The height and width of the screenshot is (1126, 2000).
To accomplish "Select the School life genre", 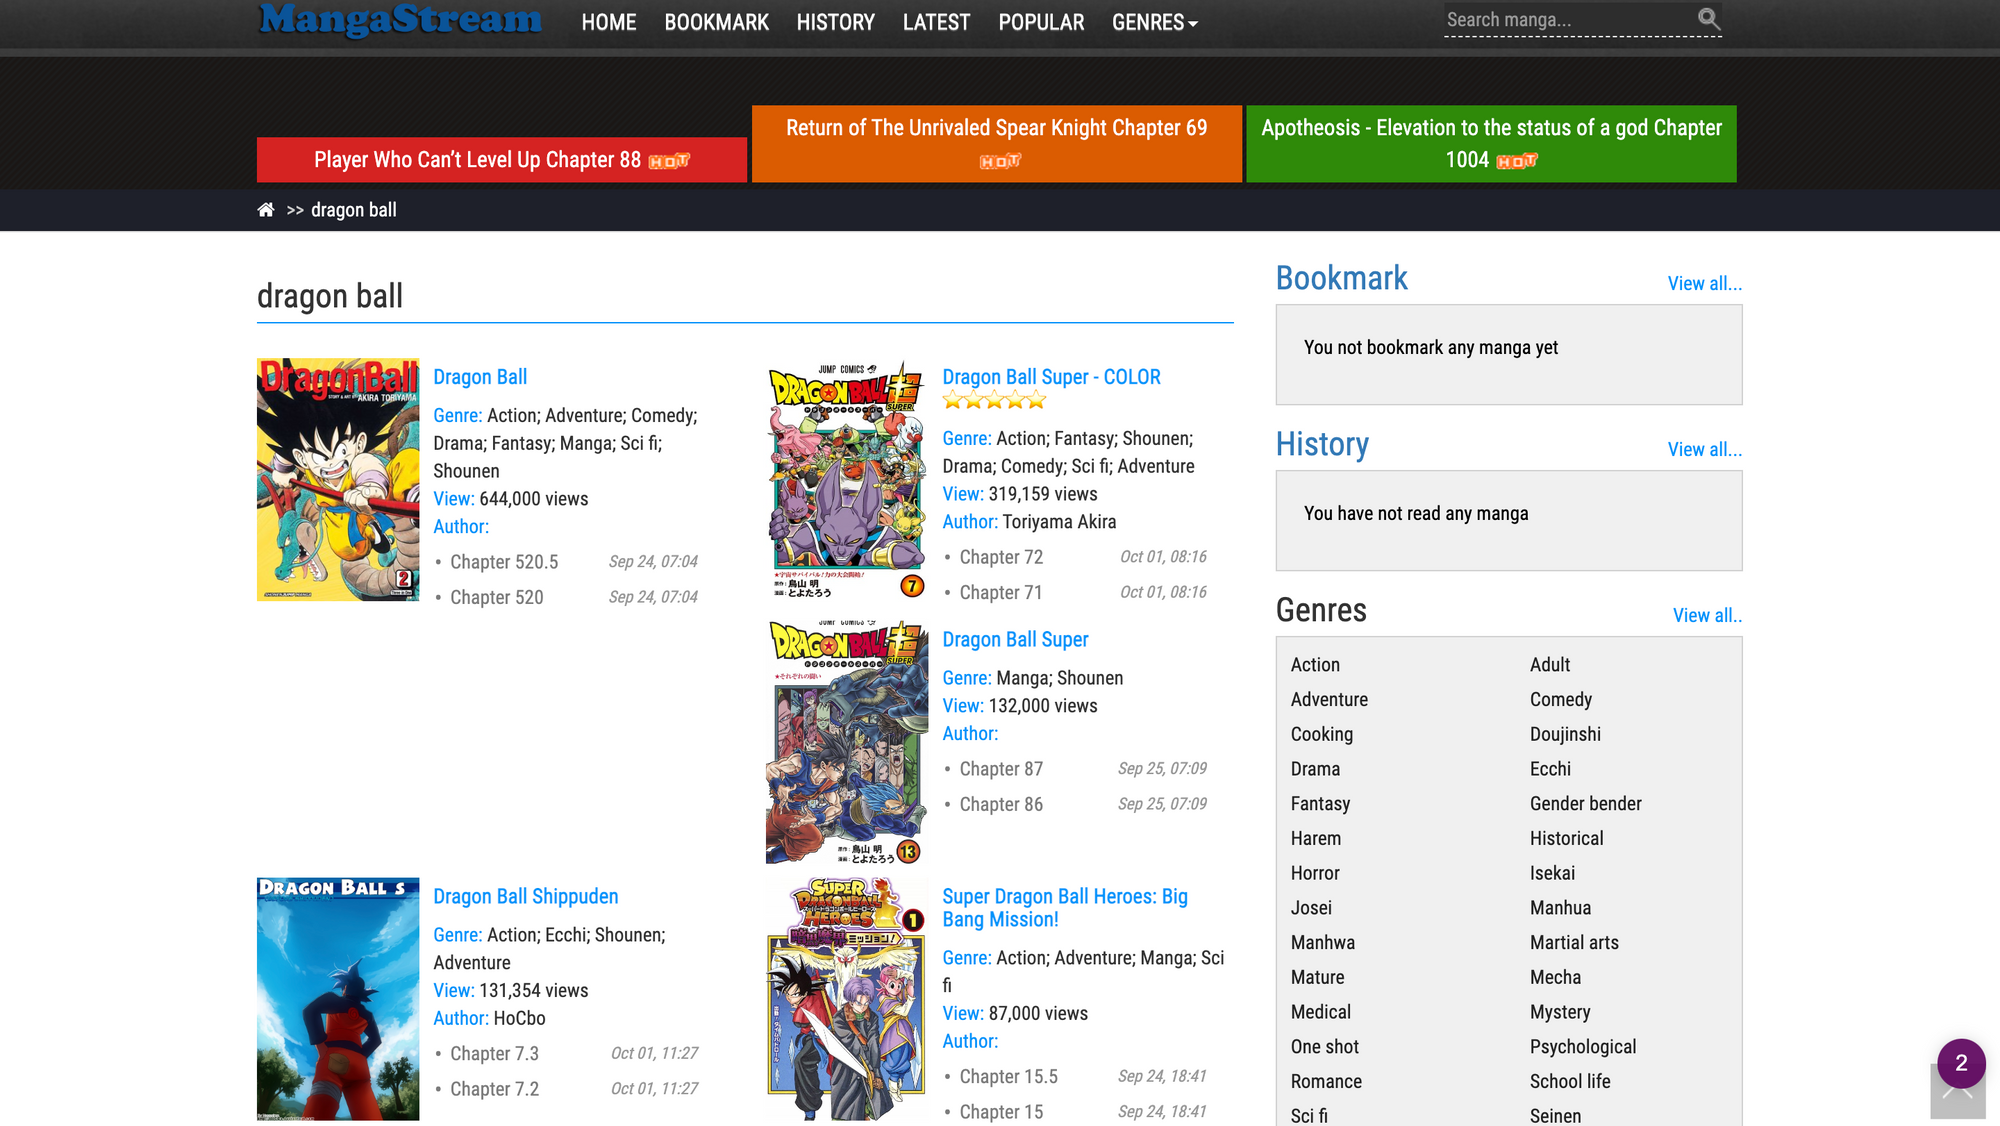I will [x=1570, y=1082].
